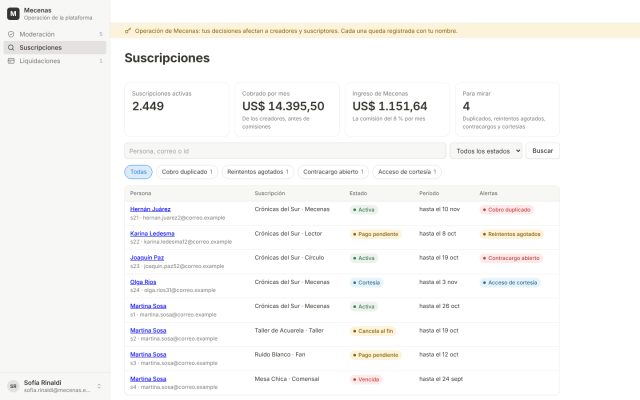Screen dimensions: 640x400
Task: Click the Periodo column header
Action: (429, 193)
